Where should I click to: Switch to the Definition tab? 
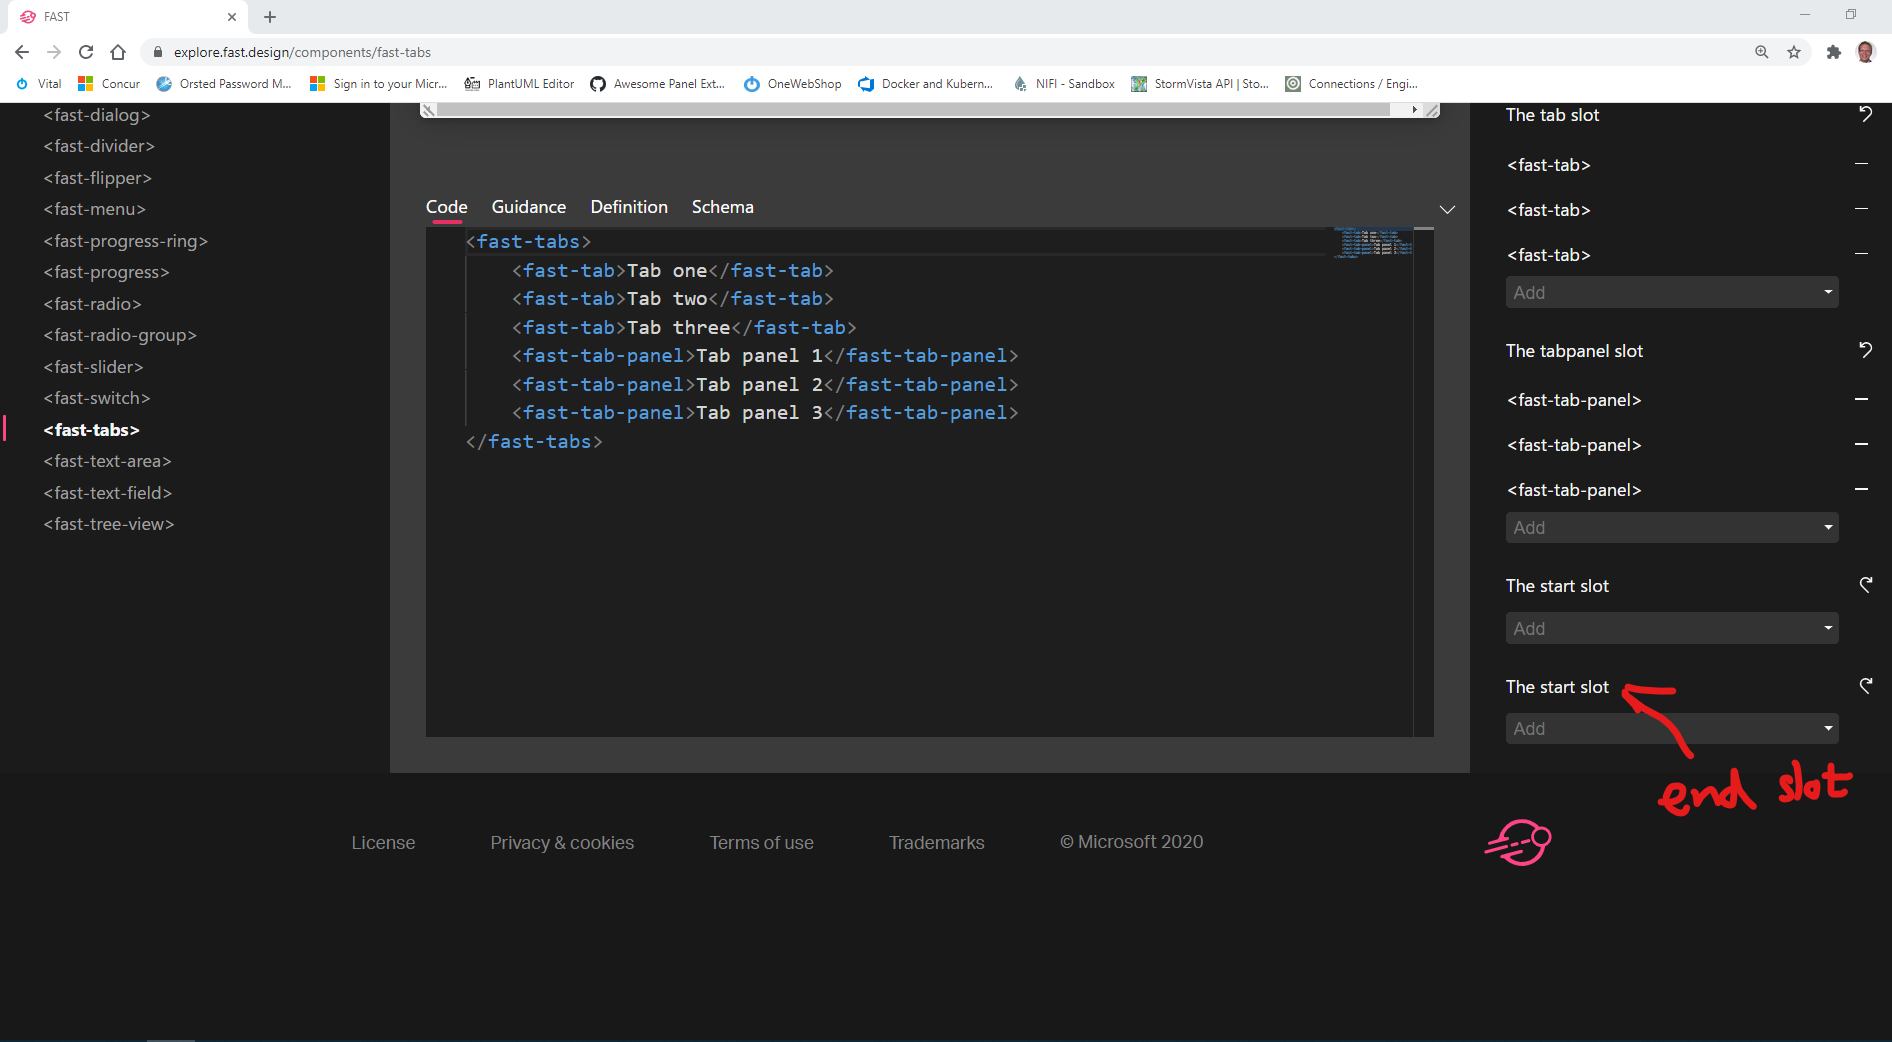[x=629, y=207]
